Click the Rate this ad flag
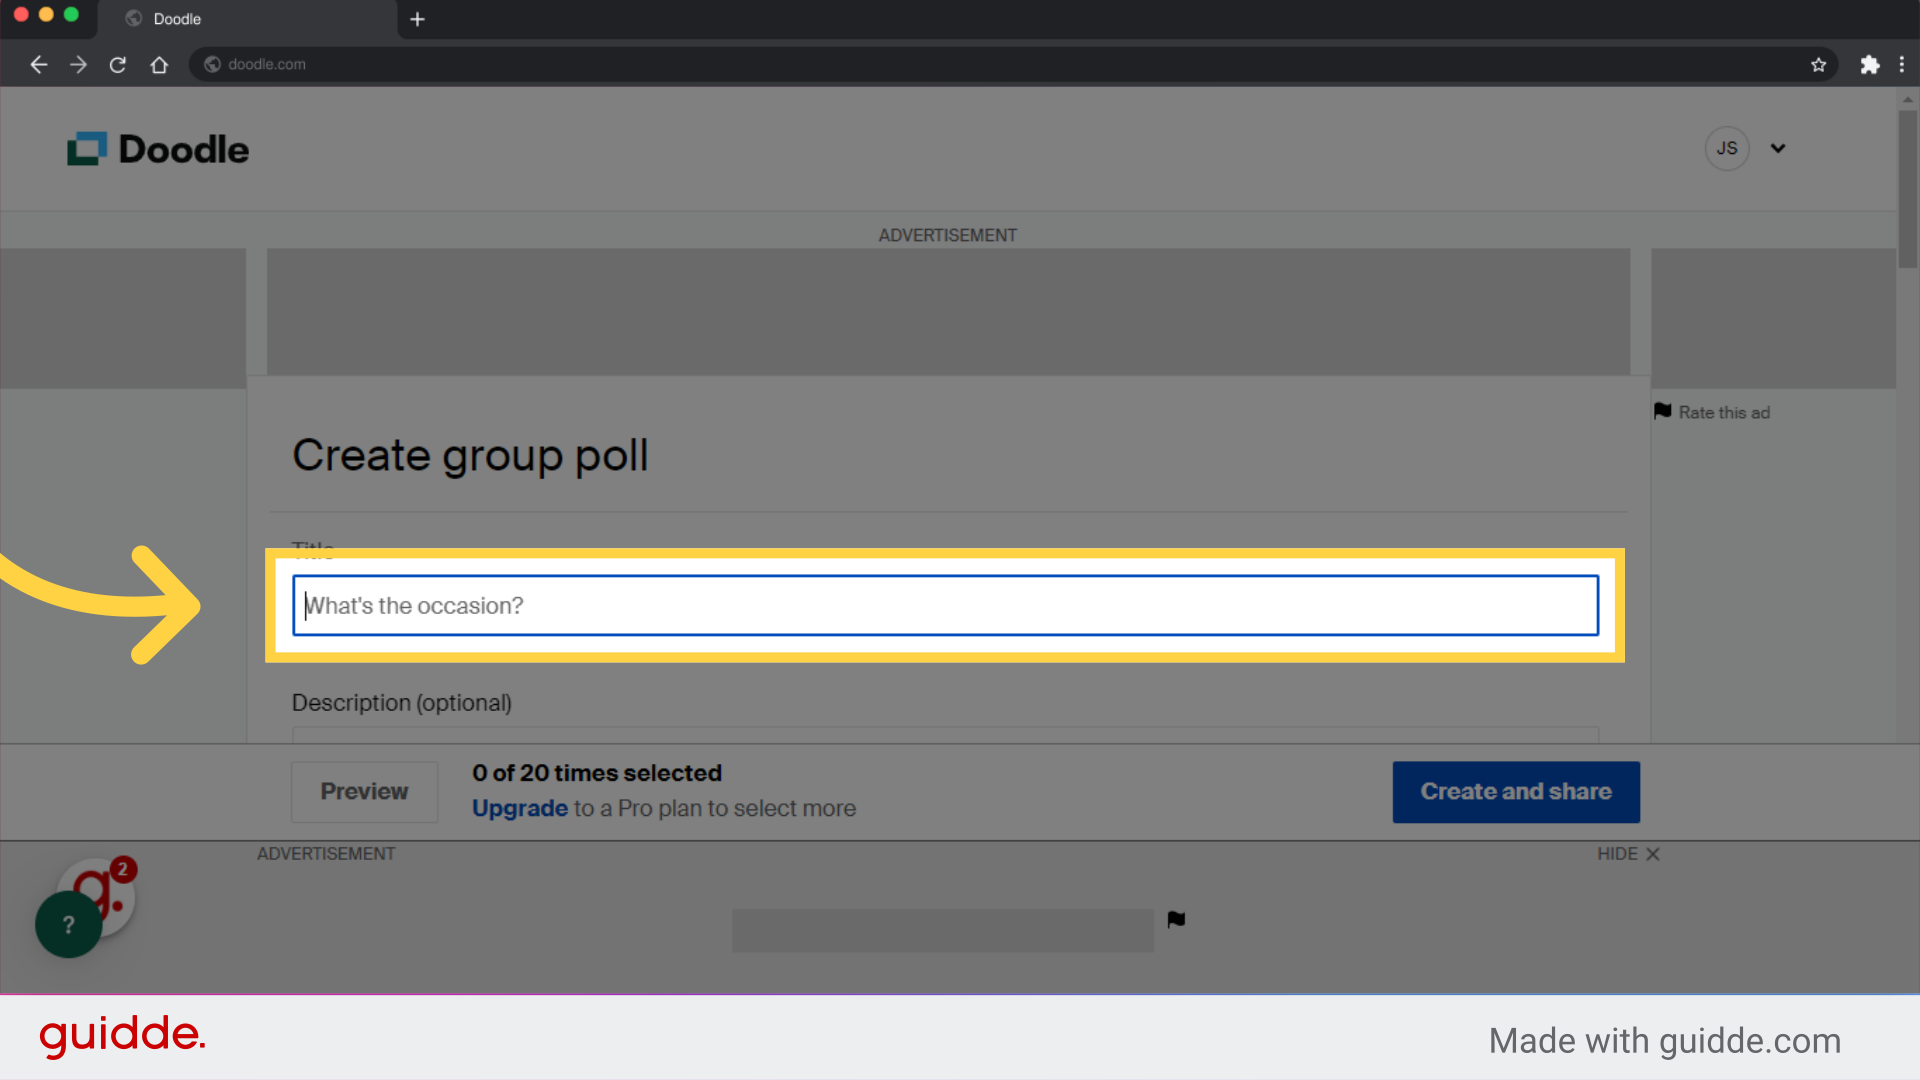The height and width of the screenshot is (1080, 1920). point(1663,411)
